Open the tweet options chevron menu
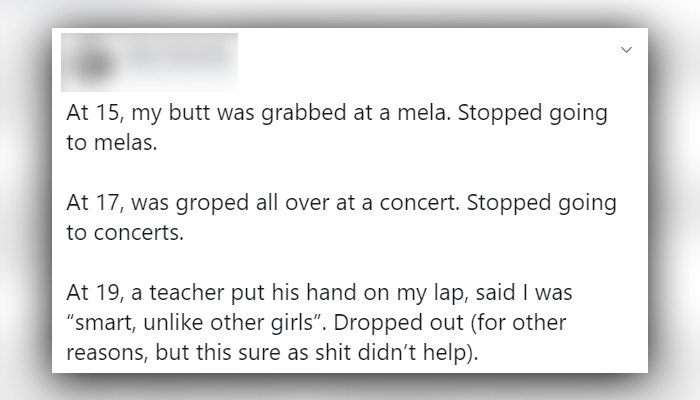Screen dimensions: 700x400 point(626,50)
